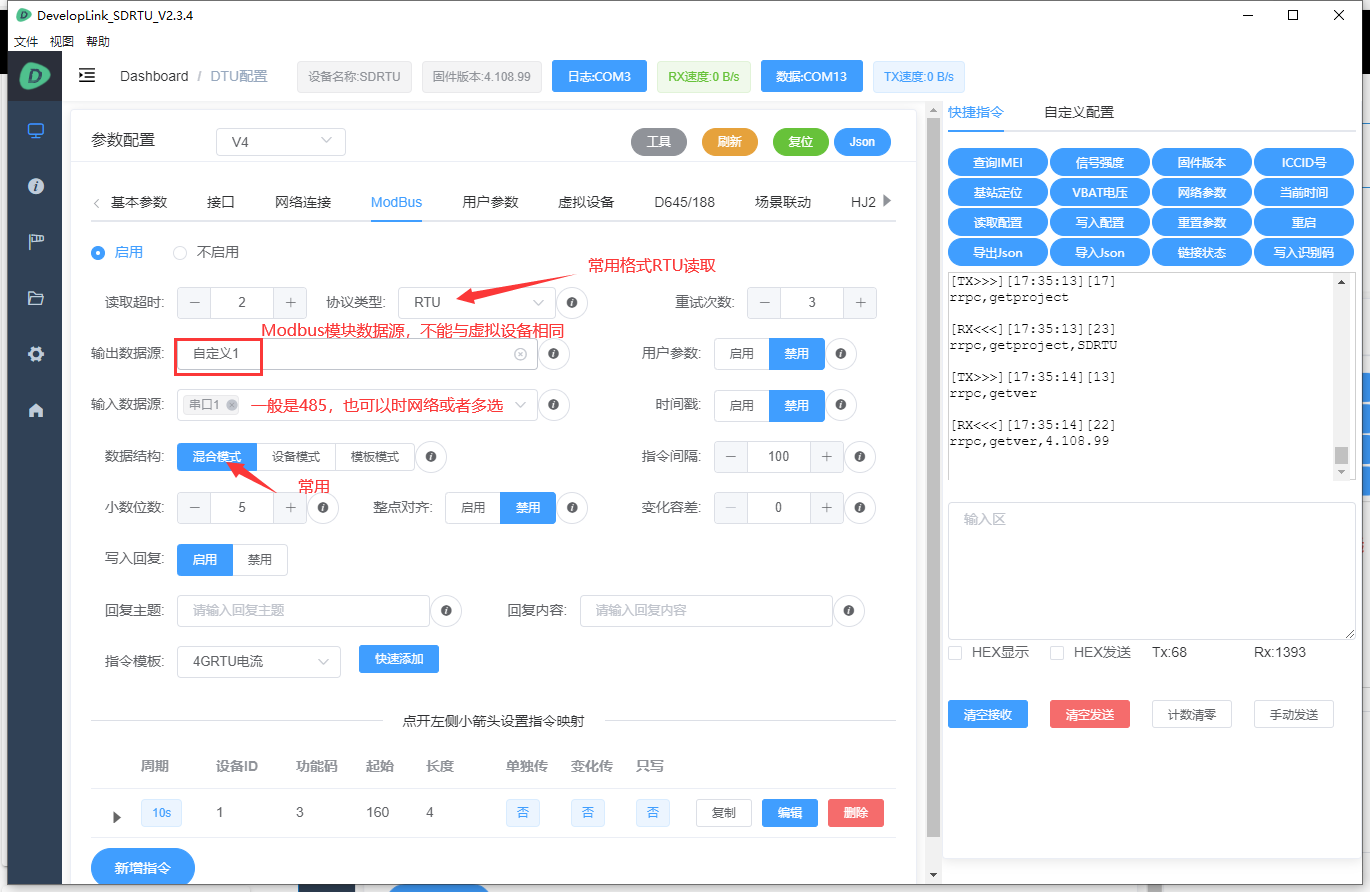
Task: Click info icon next to 小数位数 stepper
Action: point(323,508)
